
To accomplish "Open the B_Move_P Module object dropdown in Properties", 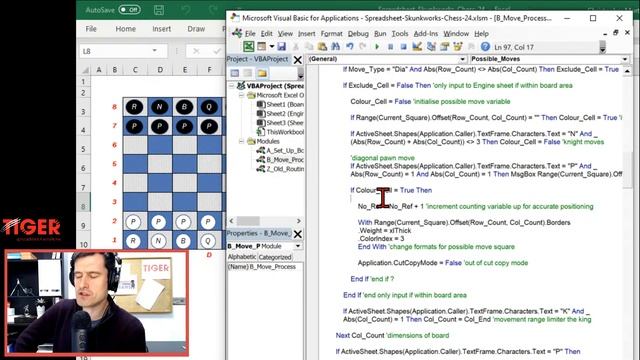I will click(298, 246).
